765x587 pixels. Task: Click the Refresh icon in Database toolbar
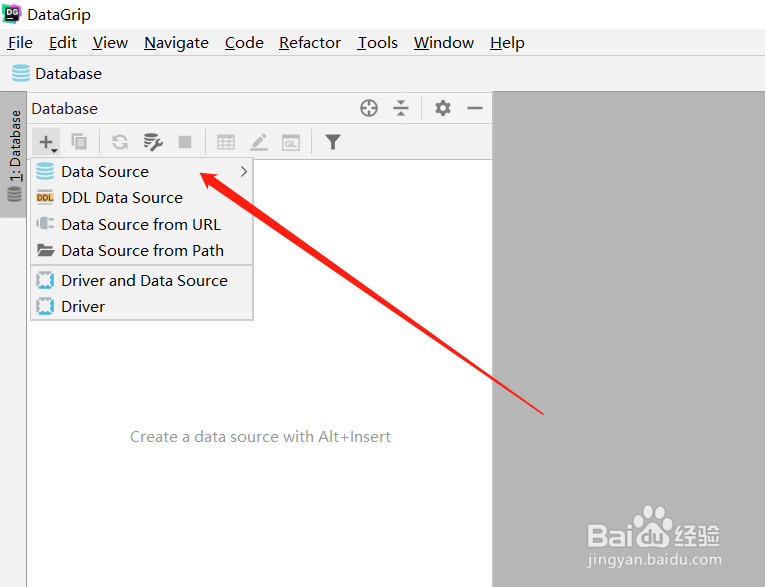coord(120,142)
